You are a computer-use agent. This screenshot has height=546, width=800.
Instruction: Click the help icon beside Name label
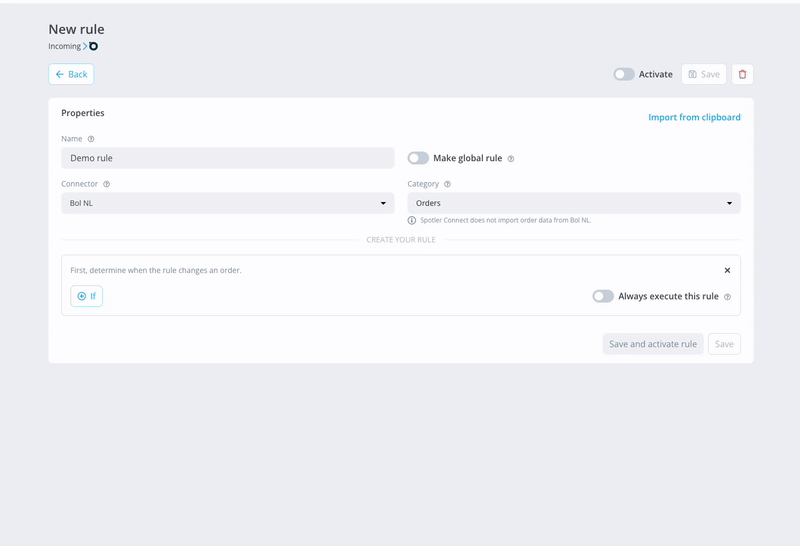(91, 139)
